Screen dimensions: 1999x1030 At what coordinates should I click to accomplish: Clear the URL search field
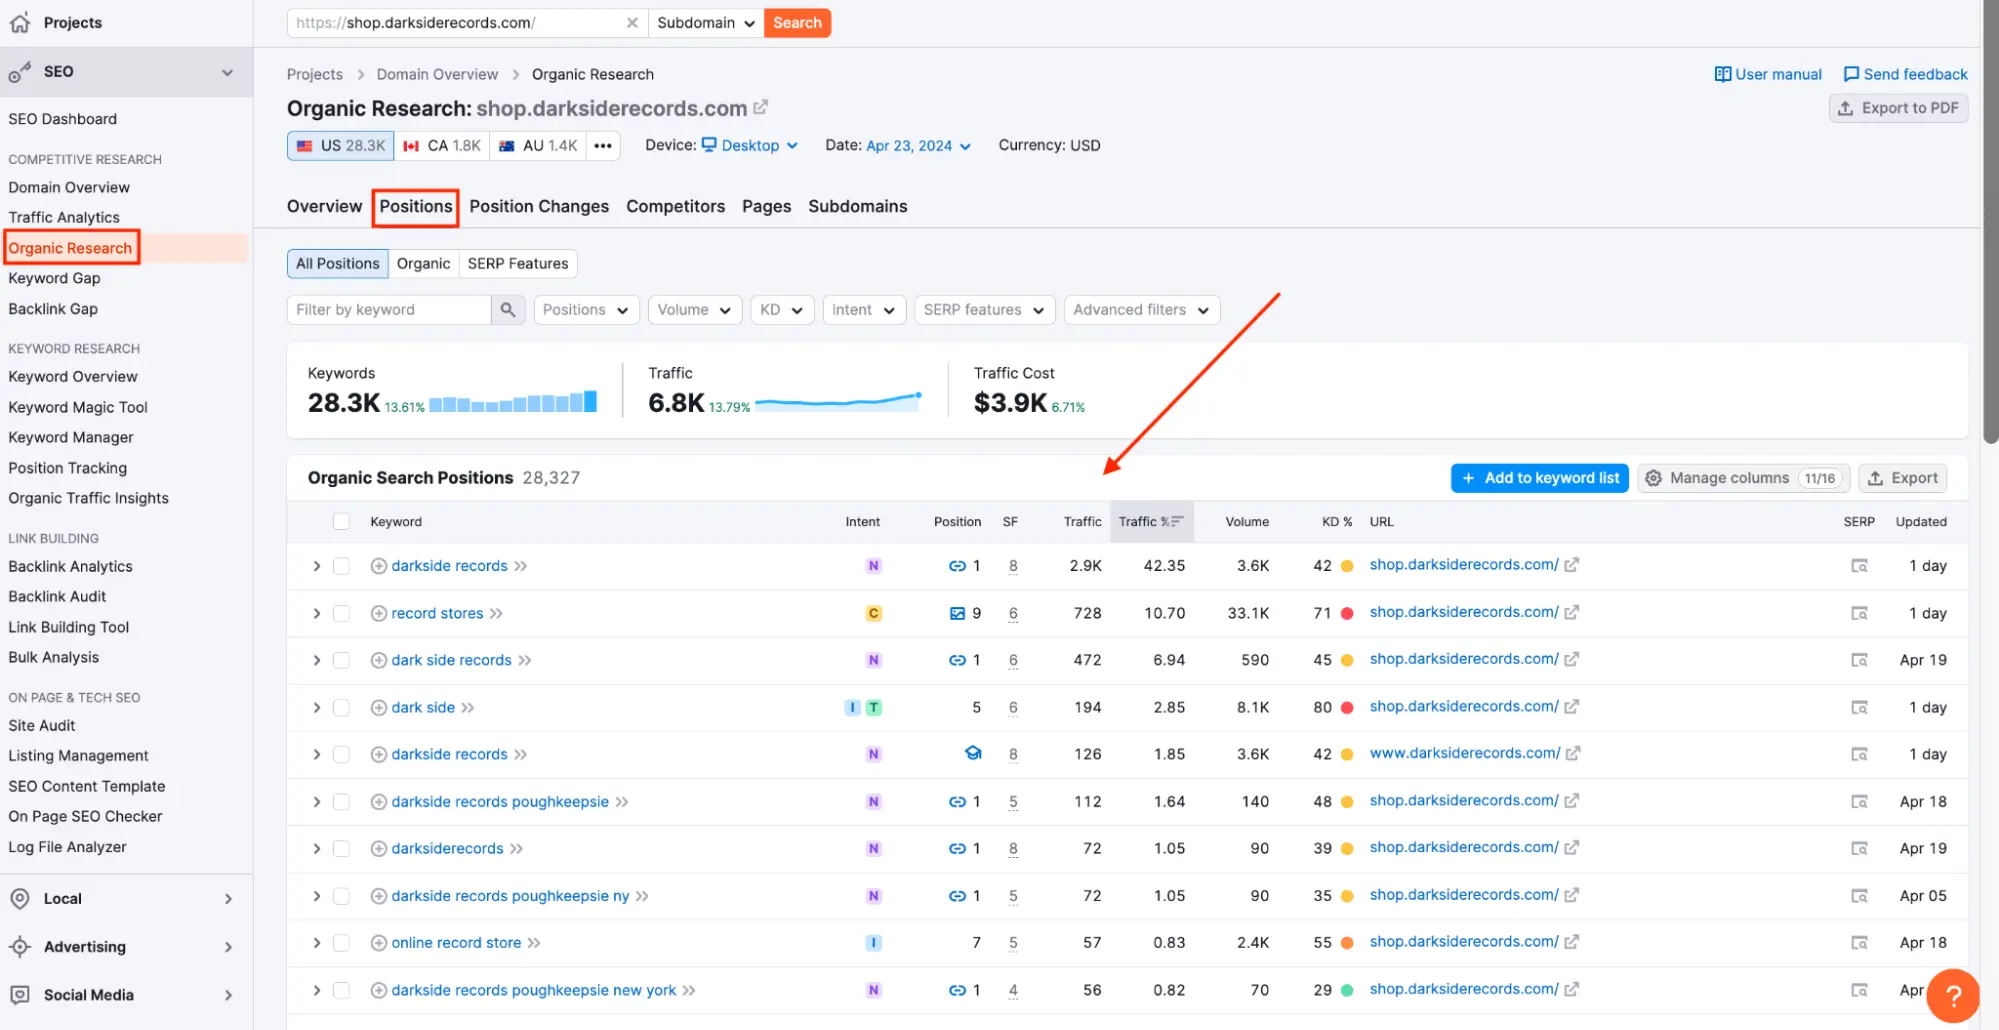(632, 22)
